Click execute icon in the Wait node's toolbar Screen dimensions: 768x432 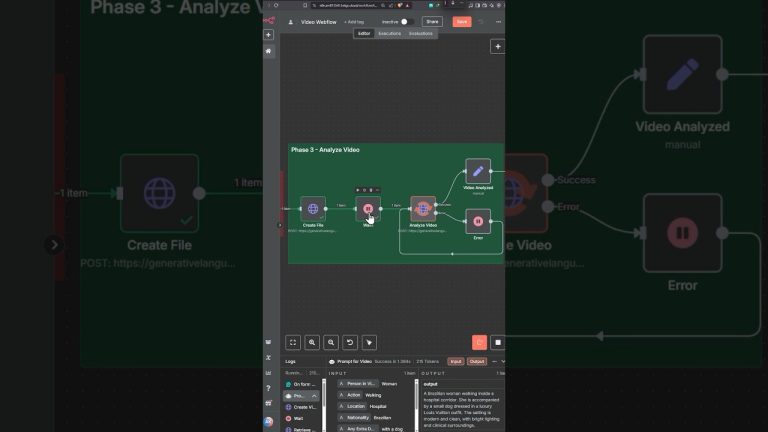[x=358, y=190]
